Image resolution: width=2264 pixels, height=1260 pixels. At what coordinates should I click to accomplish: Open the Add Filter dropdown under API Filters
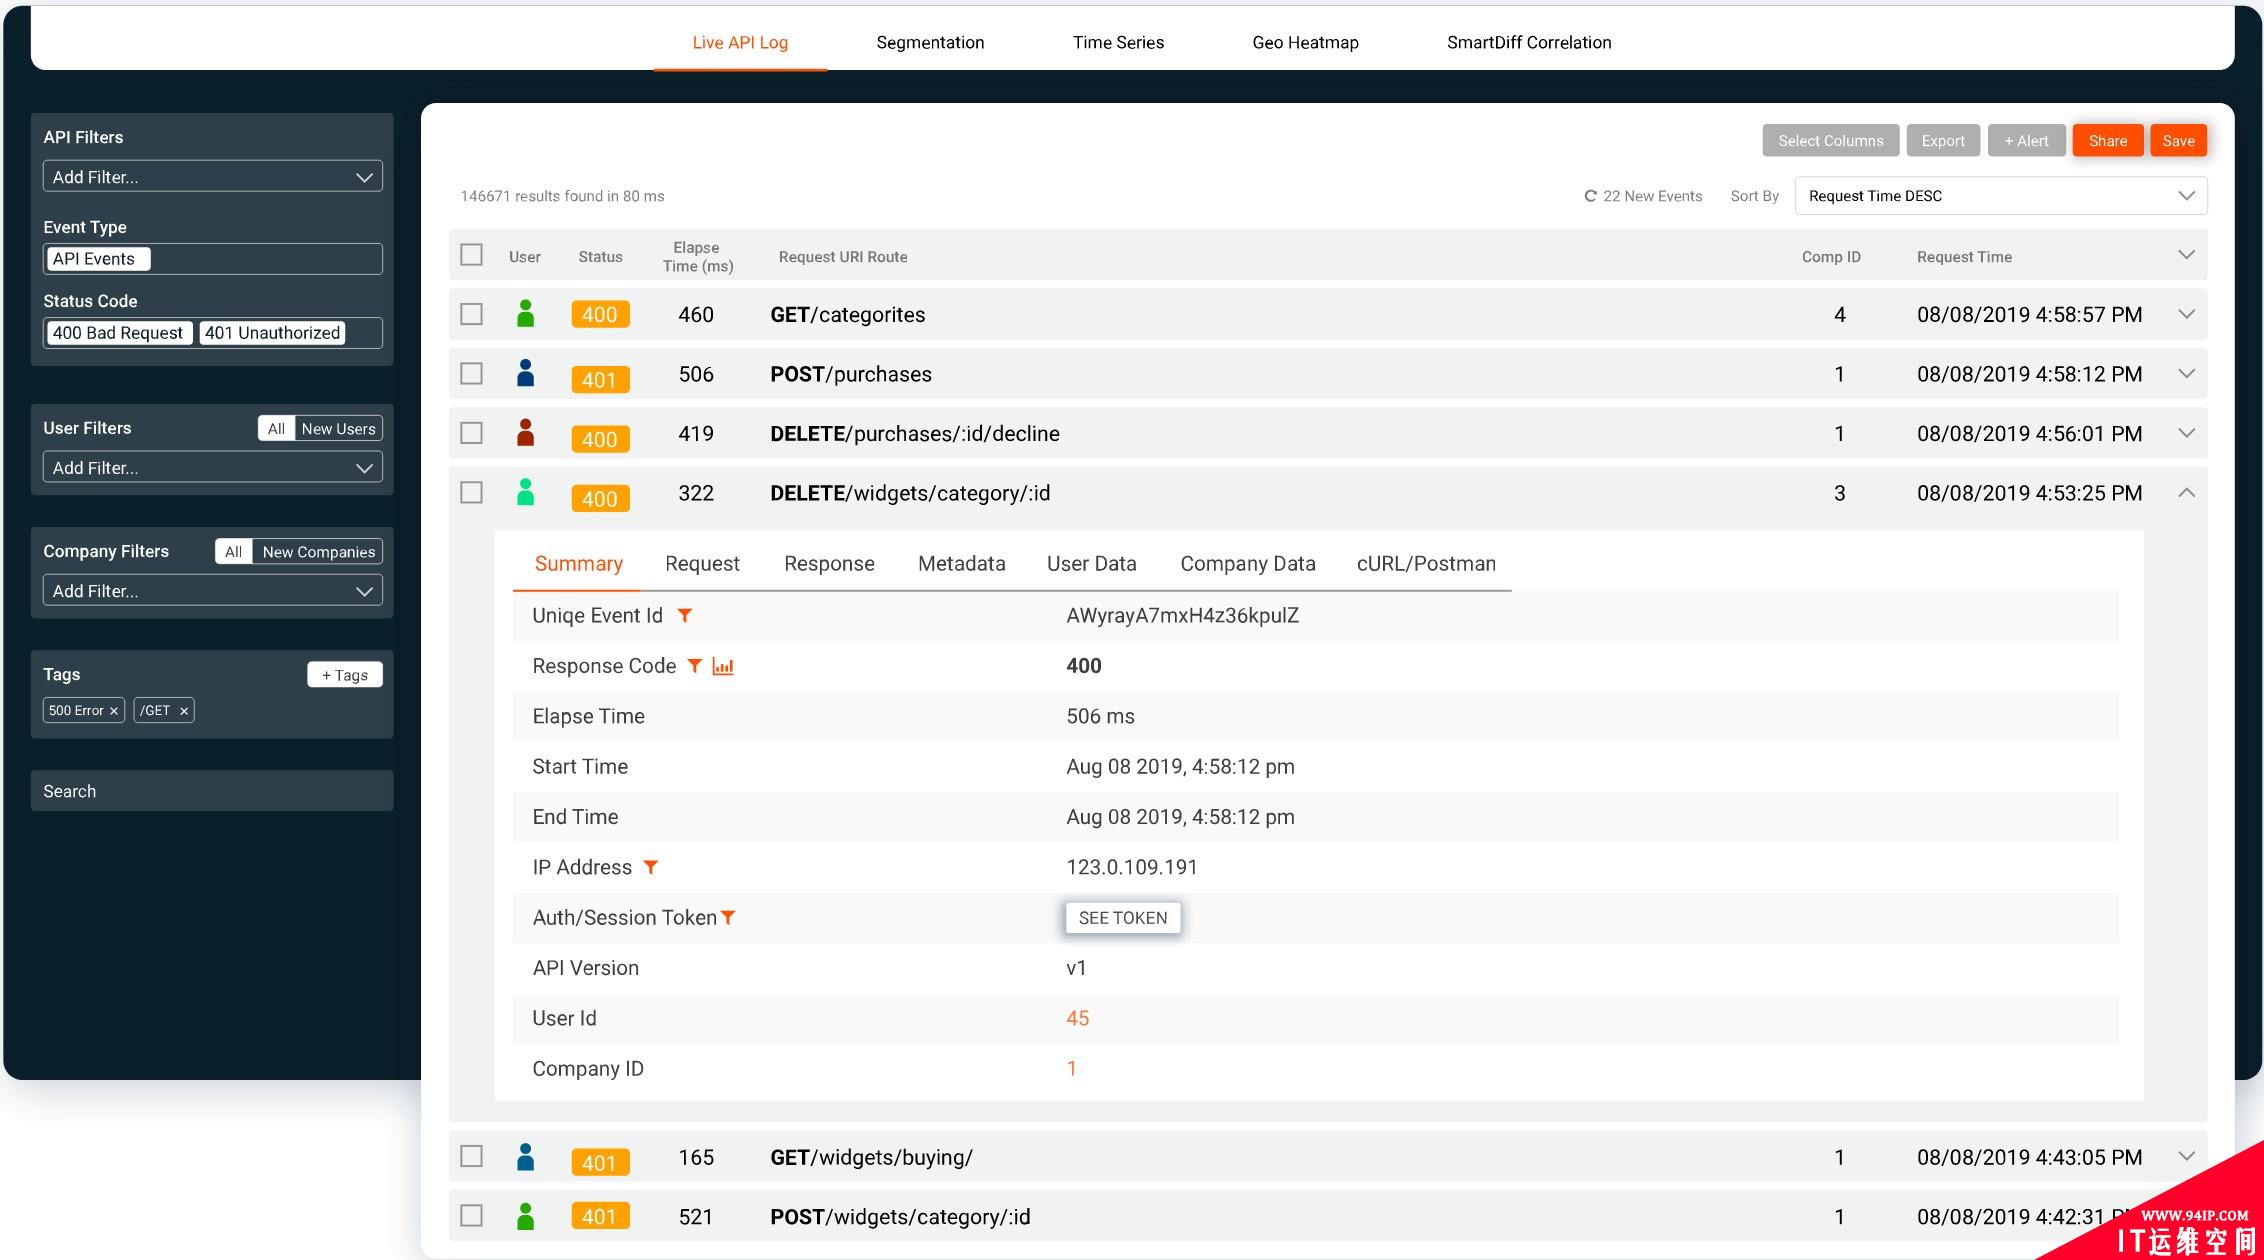tap(211, 177)
